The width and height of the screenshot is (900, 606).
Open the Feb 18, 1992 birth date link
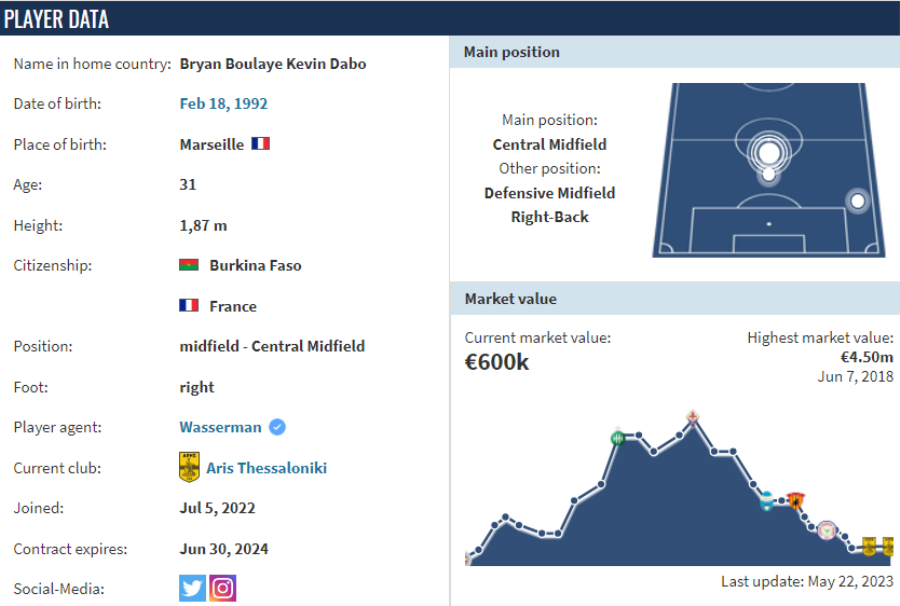(x=224, y=104)
